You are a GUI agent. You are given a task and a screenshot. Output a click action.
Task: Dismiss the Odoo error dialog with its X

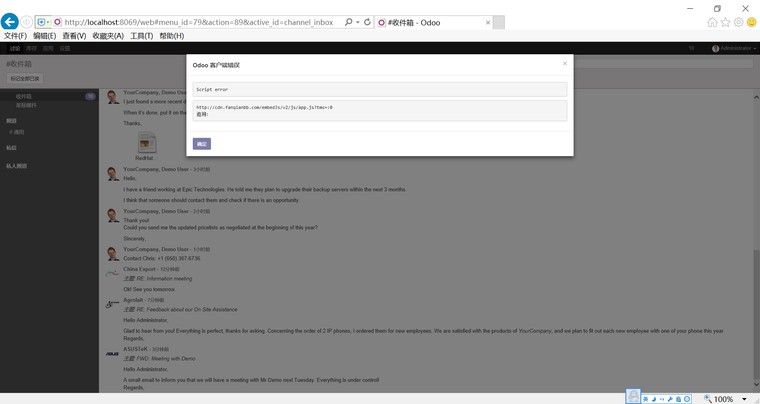(x=565, y=63)
